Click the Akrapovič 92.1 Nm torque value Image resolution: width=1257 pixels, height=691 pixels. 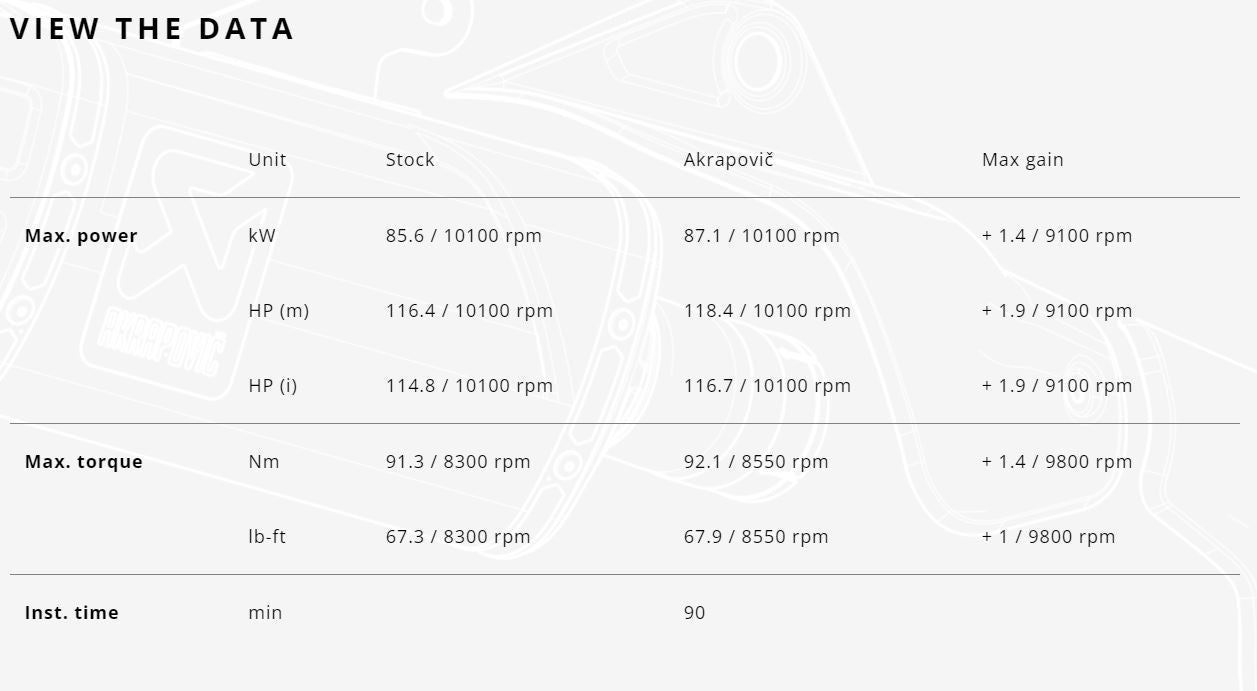(756, 462)
